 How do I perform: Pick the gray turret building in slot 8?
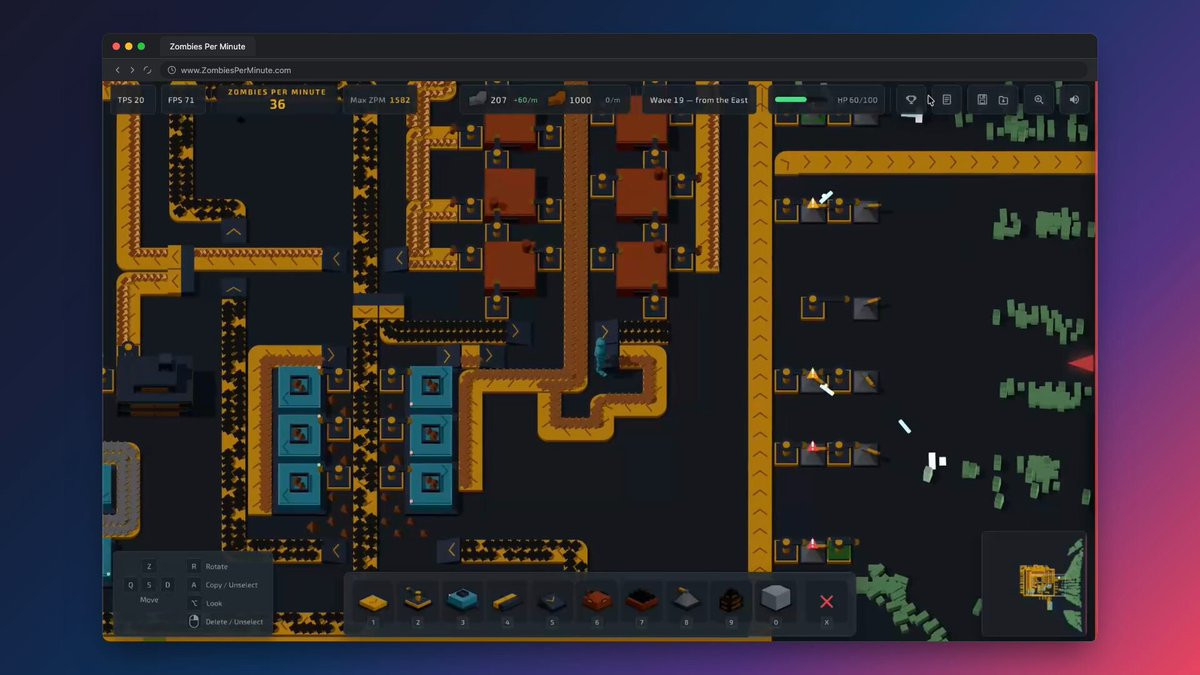(x=686, y=601)
